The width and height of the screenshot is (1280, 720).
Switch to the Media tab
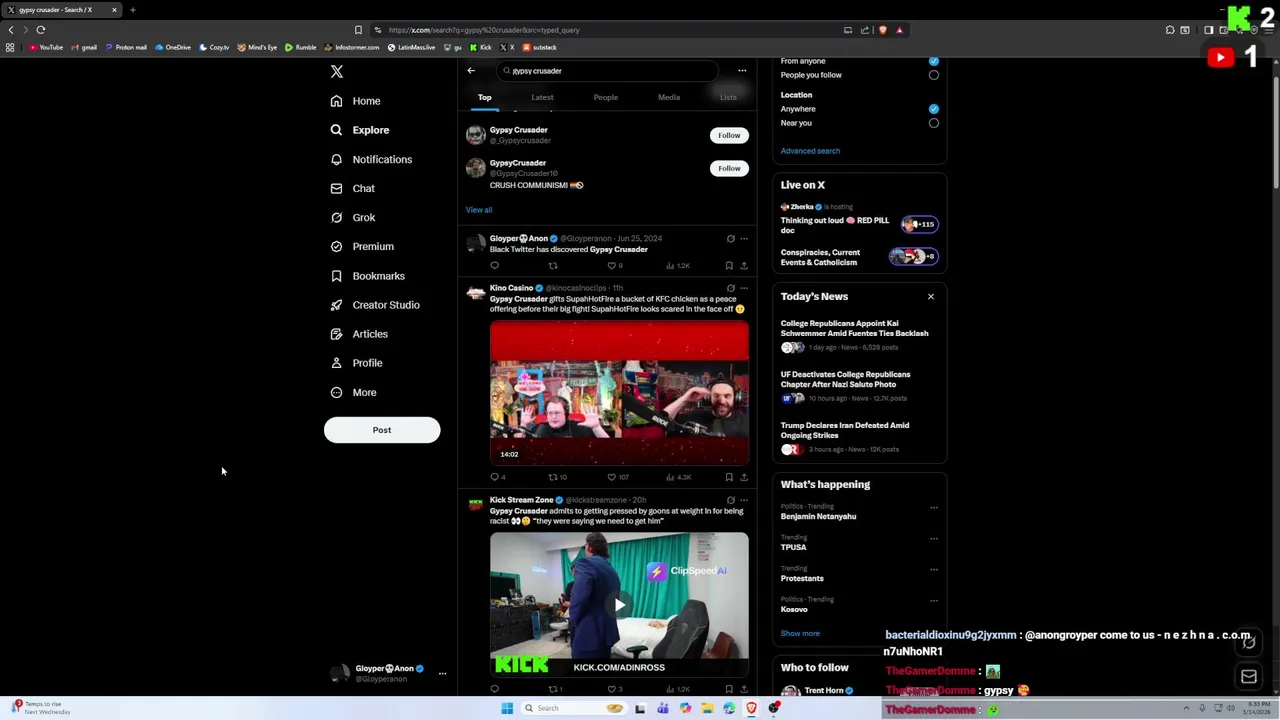(669, 97)
